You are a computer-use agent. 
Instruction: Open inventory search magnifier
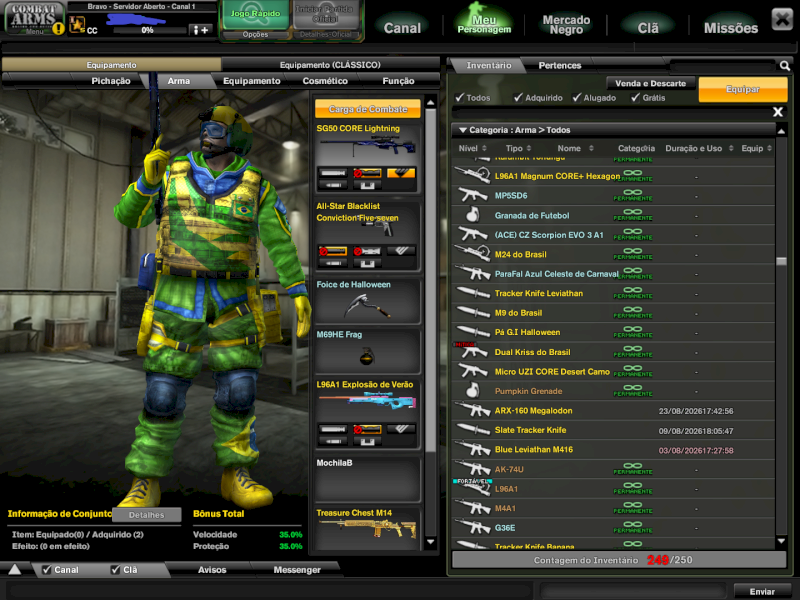tap(785, 65)
